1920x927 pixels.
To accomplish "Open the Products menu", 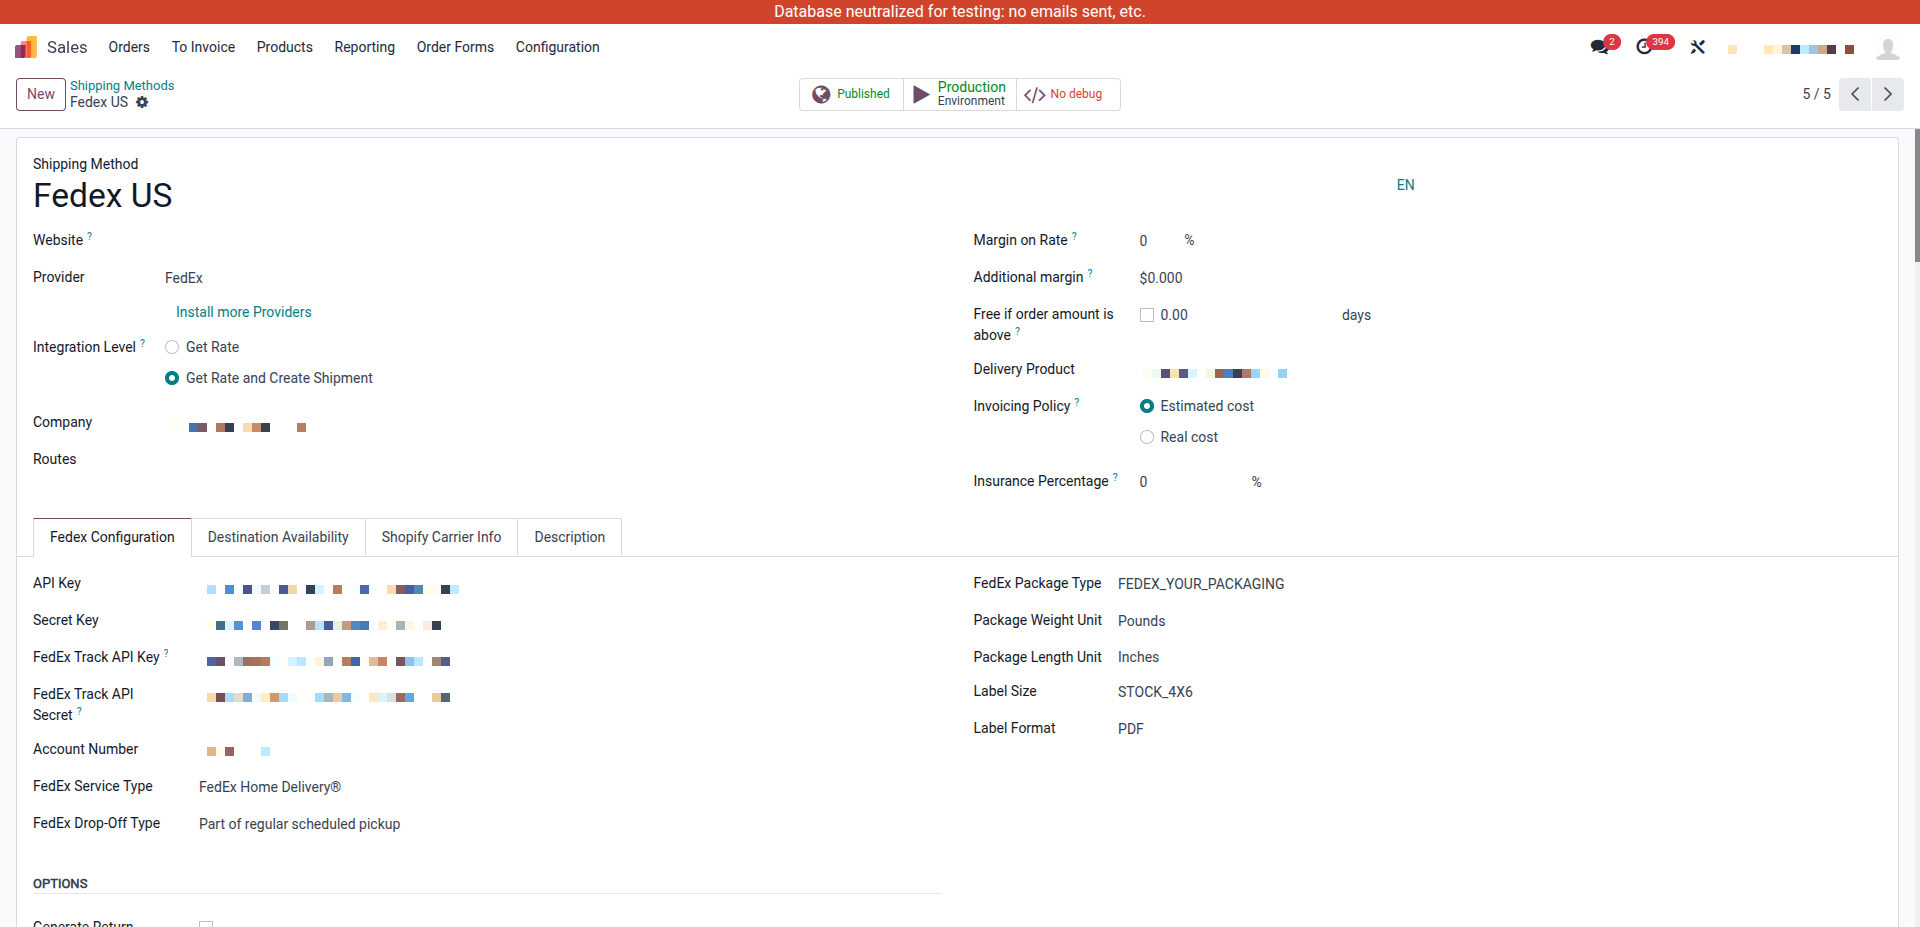I will pyautogui.click(x=285, y=47).
